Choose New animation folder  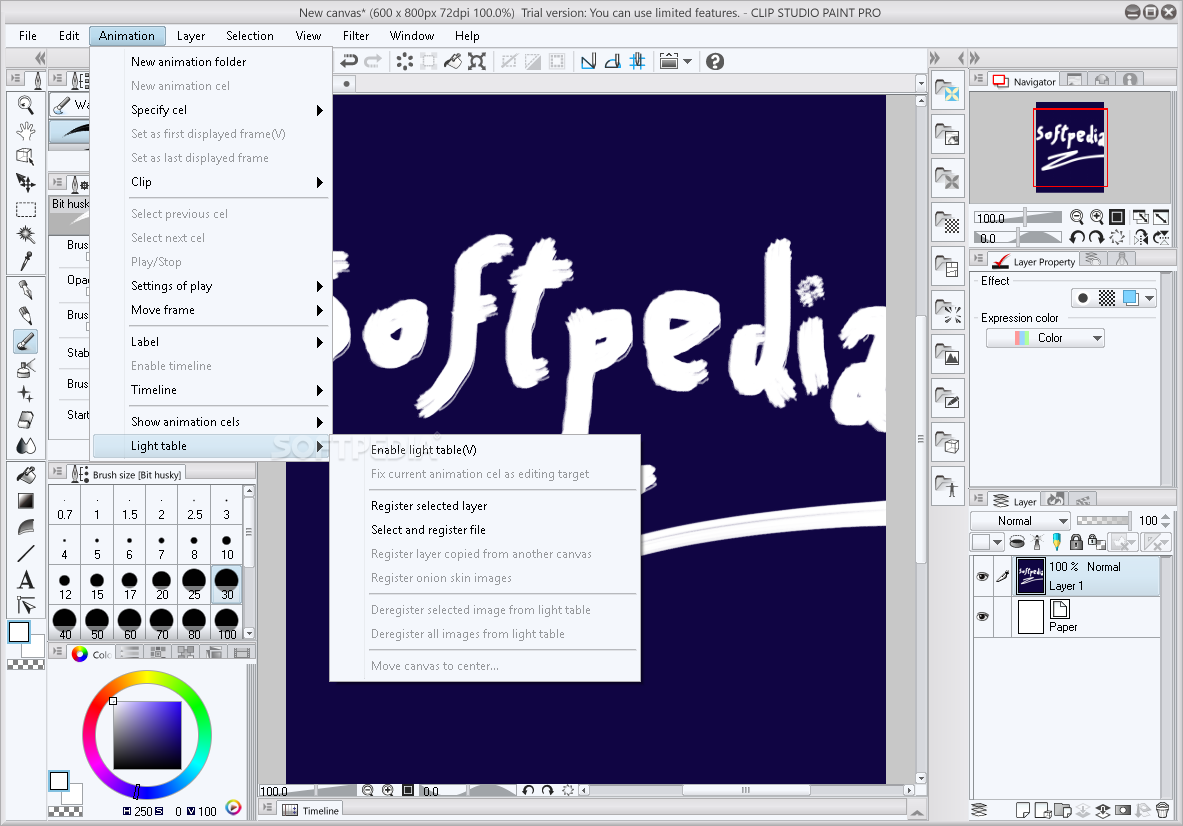click(x=210, y=62)
